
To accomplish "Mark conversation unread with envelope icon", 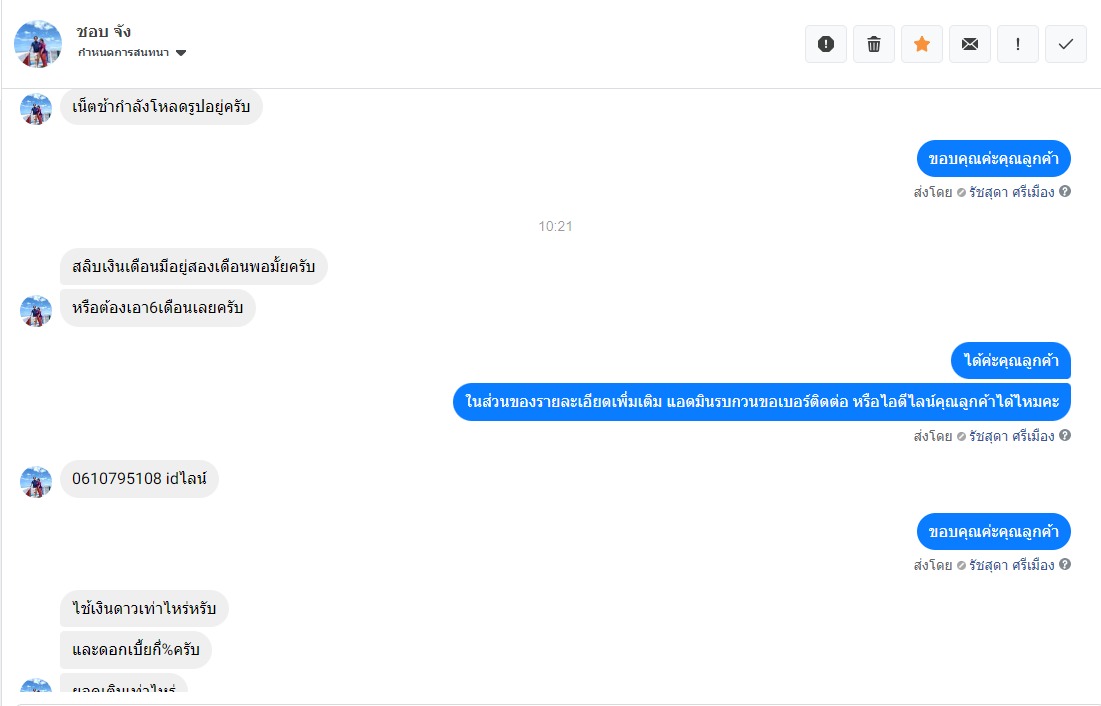I will coord(970,44).
